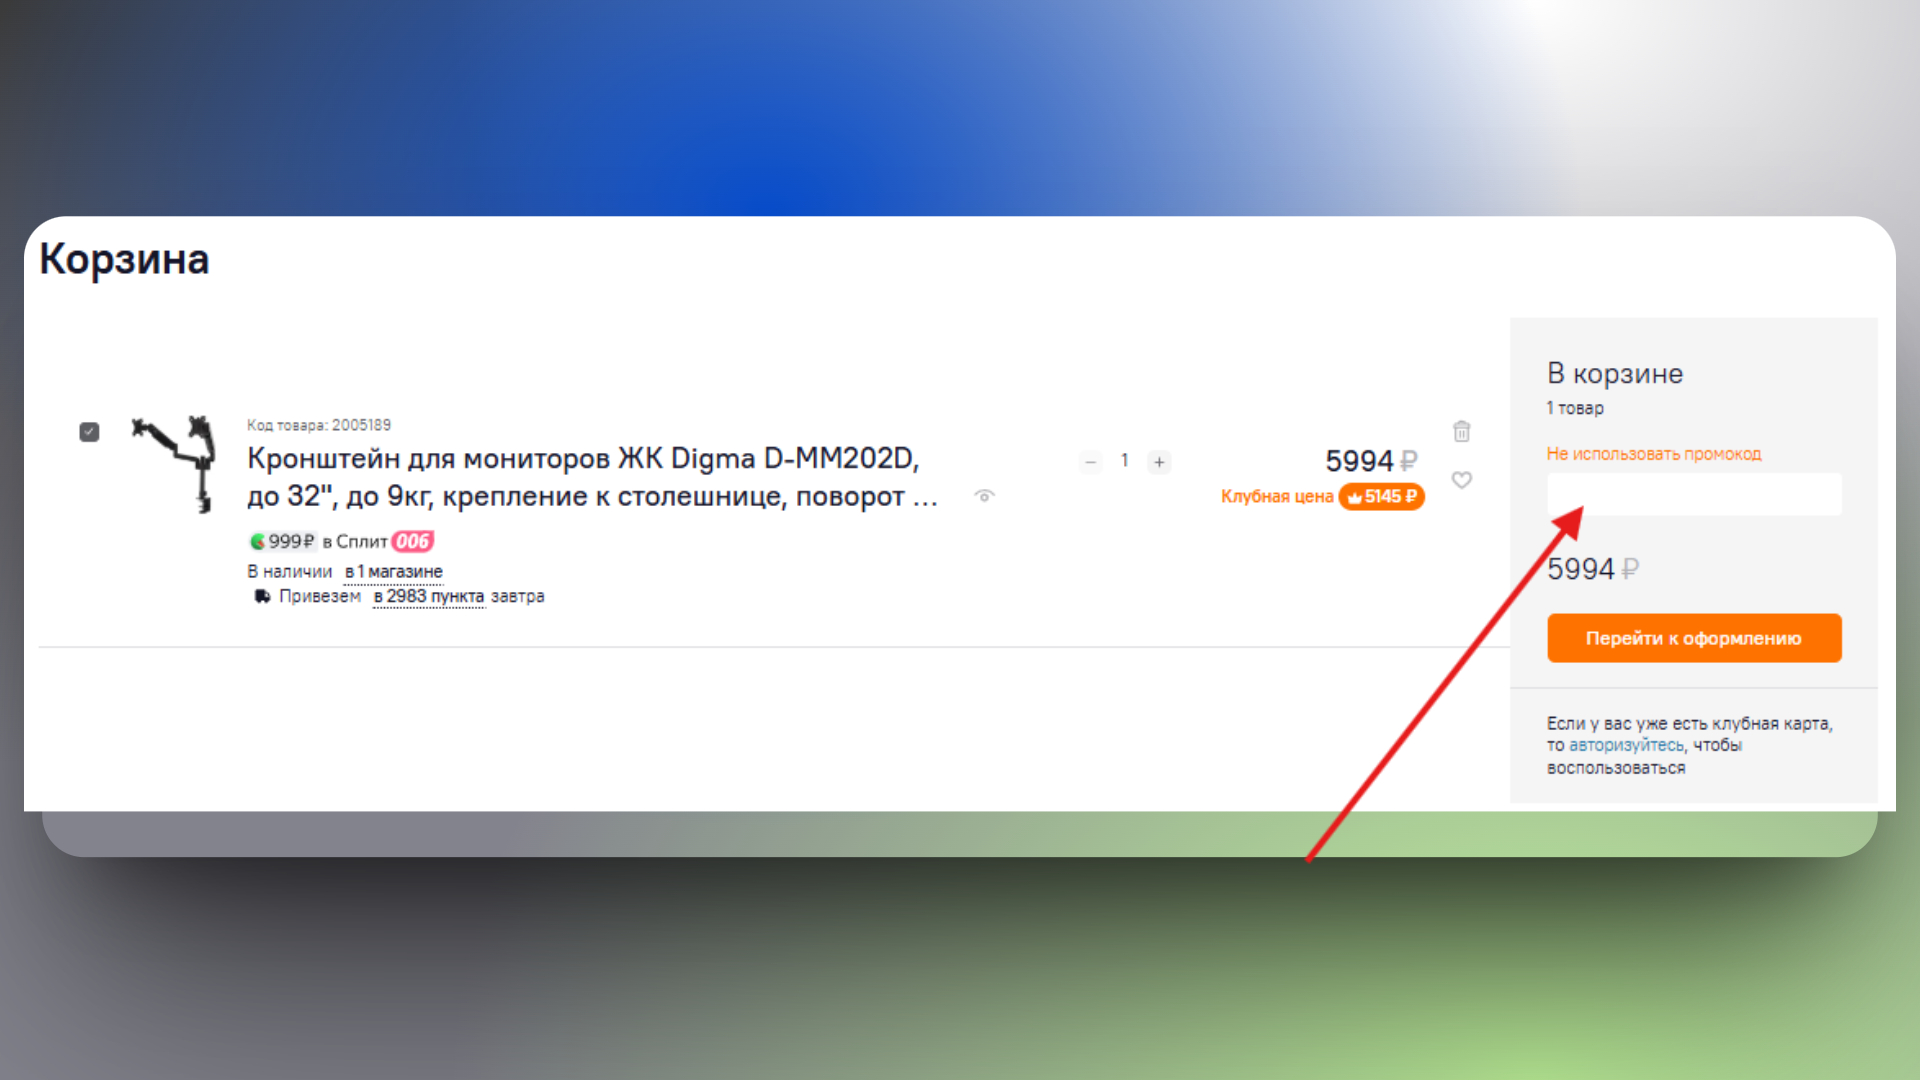Open the Кронштейн для мониторов product title
This screenshot has height=1080, width=1920.
tap(592, 477)
